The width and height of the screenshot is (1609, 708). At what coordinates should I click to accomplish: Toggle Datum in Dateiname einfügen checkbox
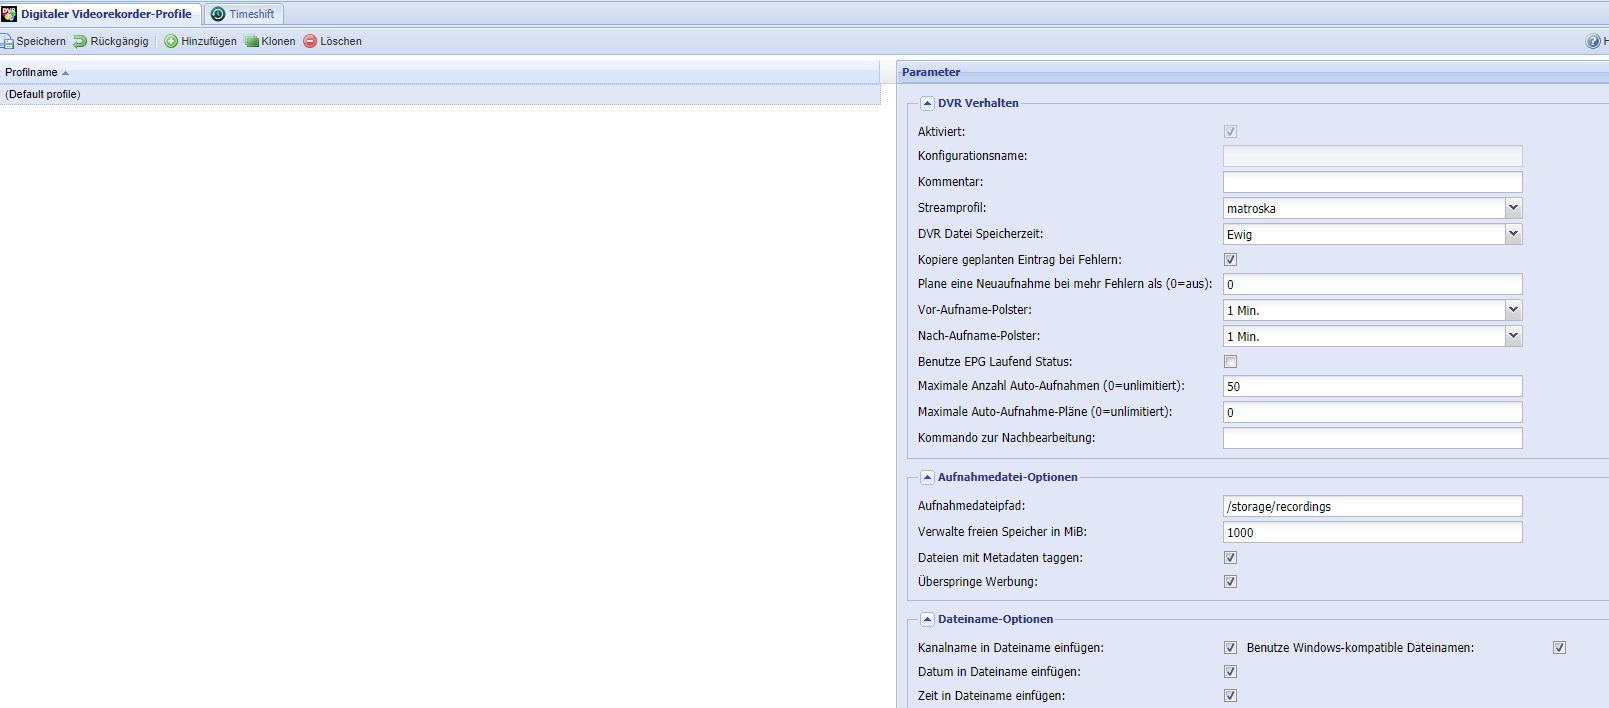(x=1230, y=671)
